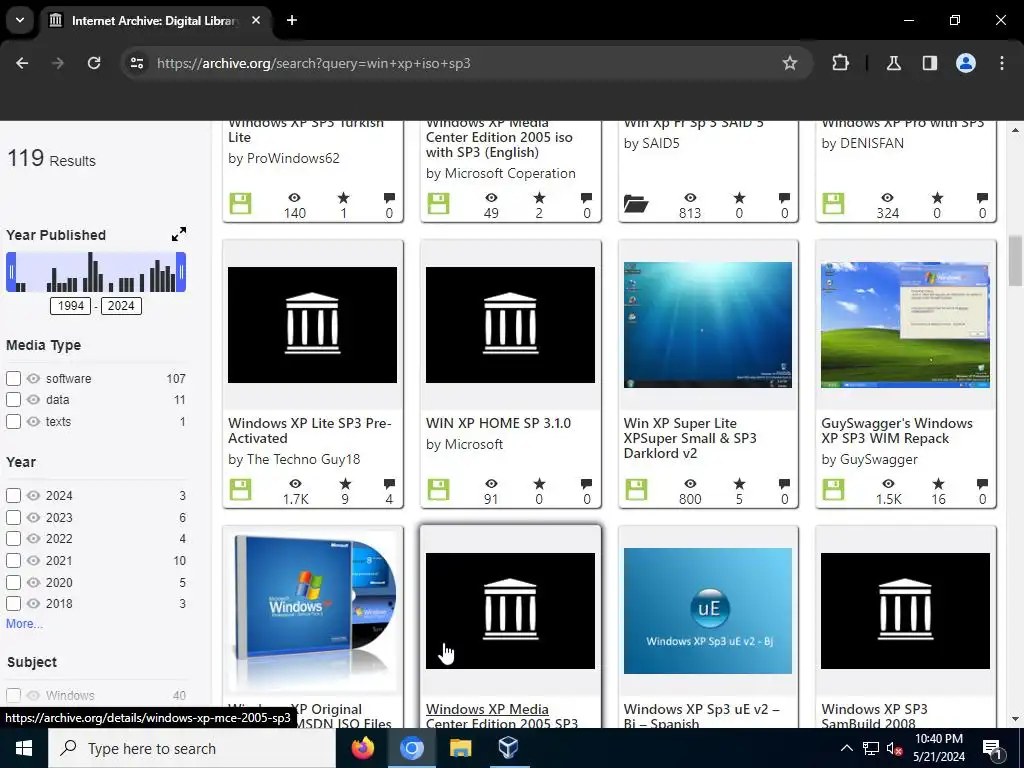Click floppy icon on WIN XP HOME card
The width and height of the screenshot is (1024, 768).
438,490
